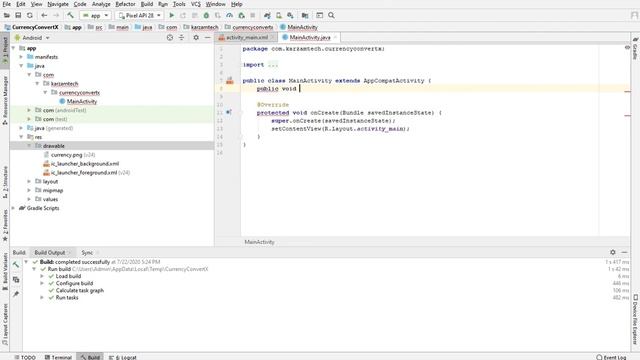The width and height of the screenshot is (640, 360).
Task: Collapse the app module tree node
Action: pos(13,48)
